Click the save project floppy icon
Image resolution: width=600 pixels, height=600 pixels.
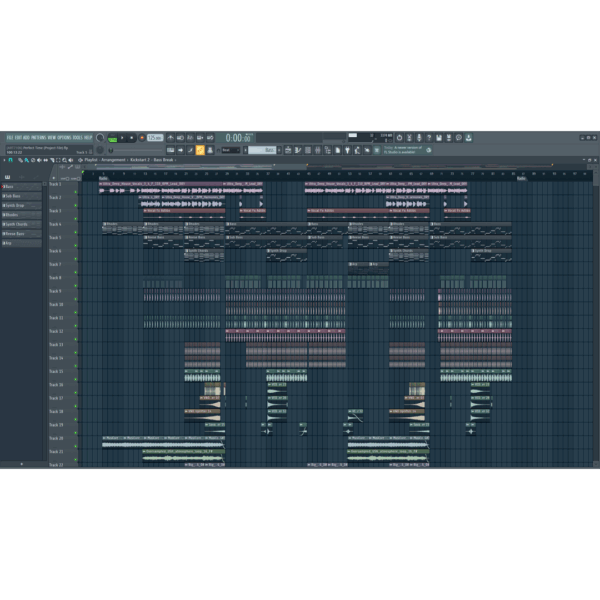pos(439,138)
